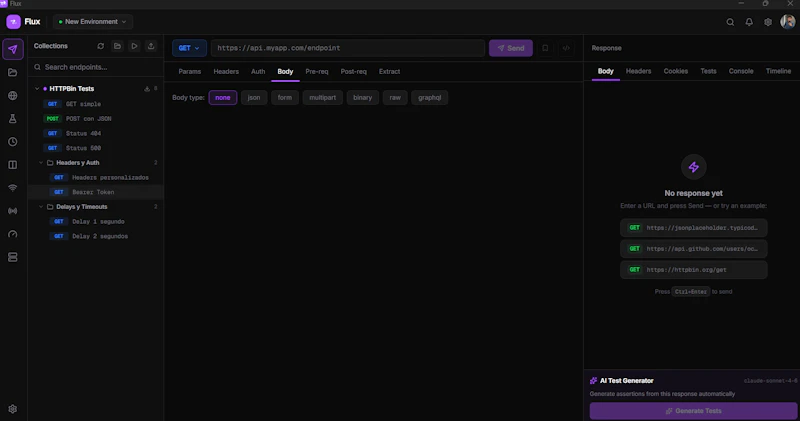The width and height of the screenshot is (800, 421).
Task: Click the bookmark icon next to Send
Action: click(x=545, y=48)
